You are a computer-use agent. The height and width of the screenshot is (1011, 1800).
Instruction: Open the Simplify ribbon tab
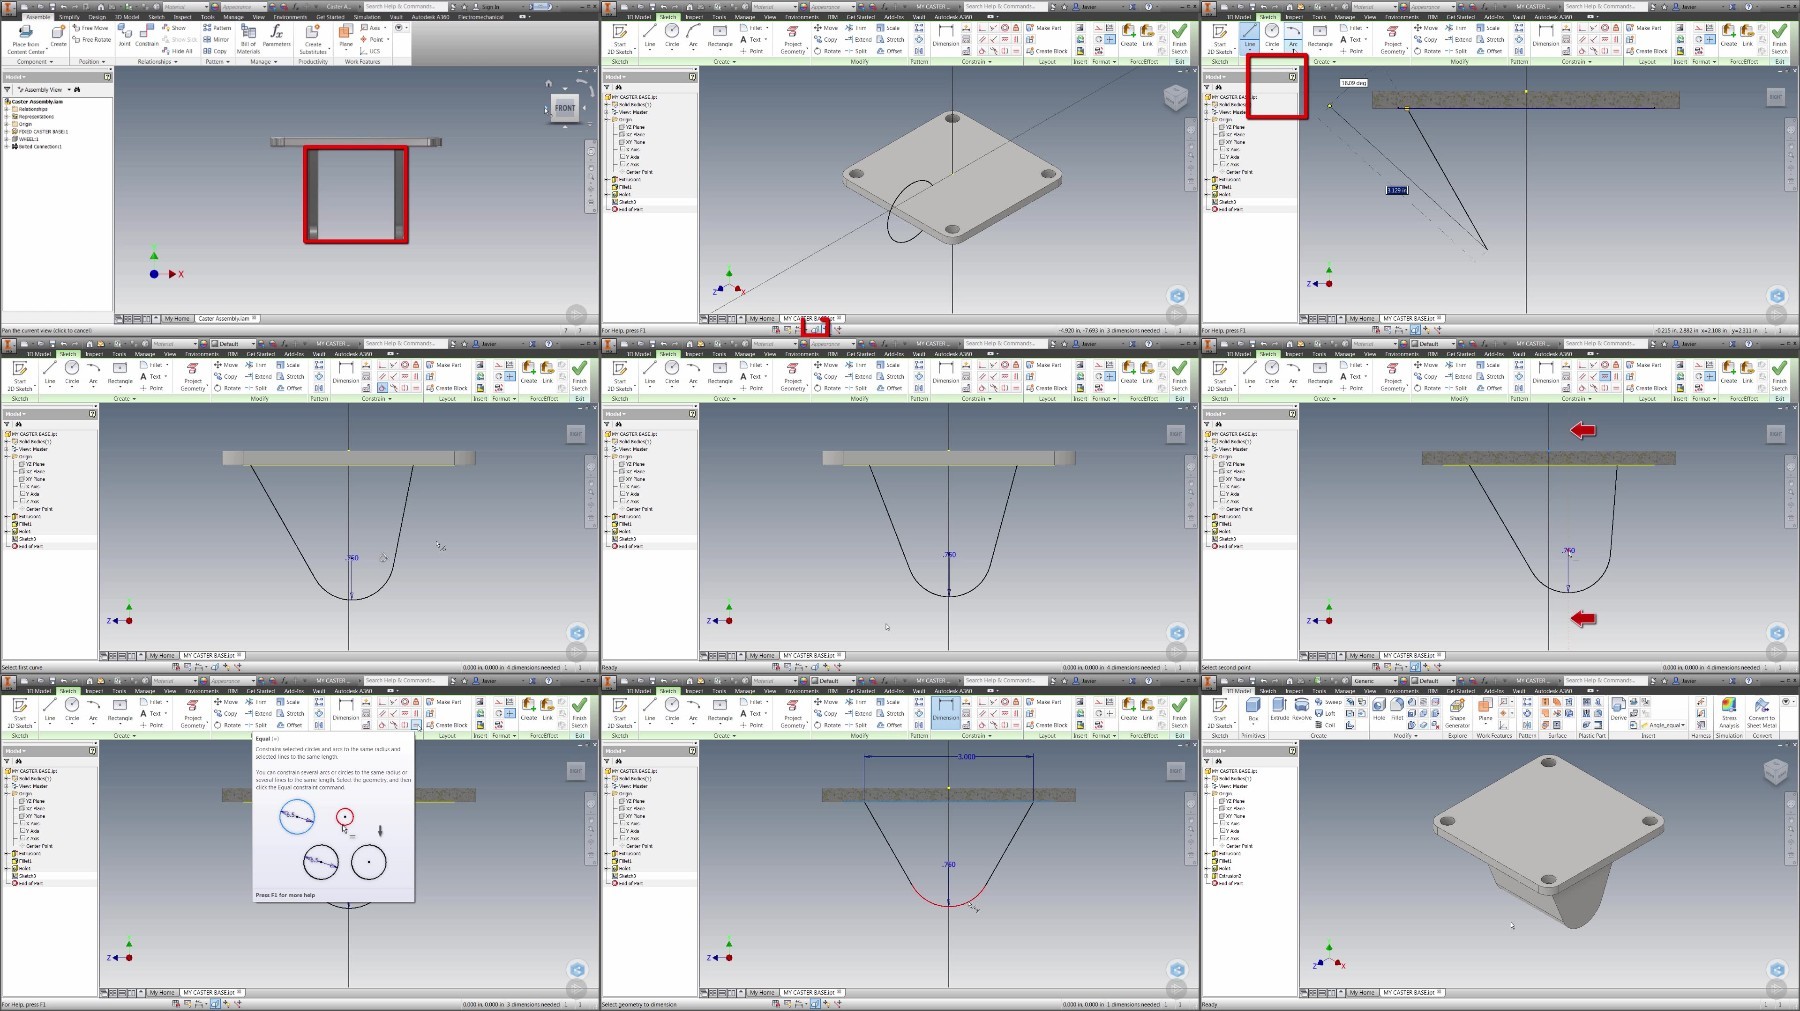tap(69, 17)
